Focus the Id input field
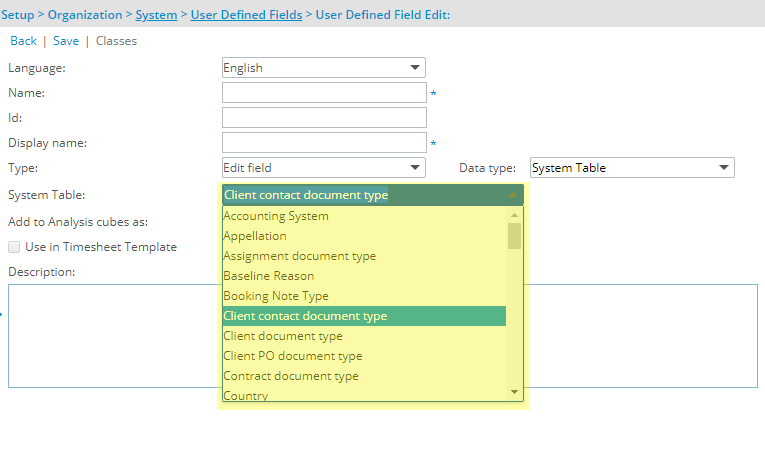 point(324,118)
